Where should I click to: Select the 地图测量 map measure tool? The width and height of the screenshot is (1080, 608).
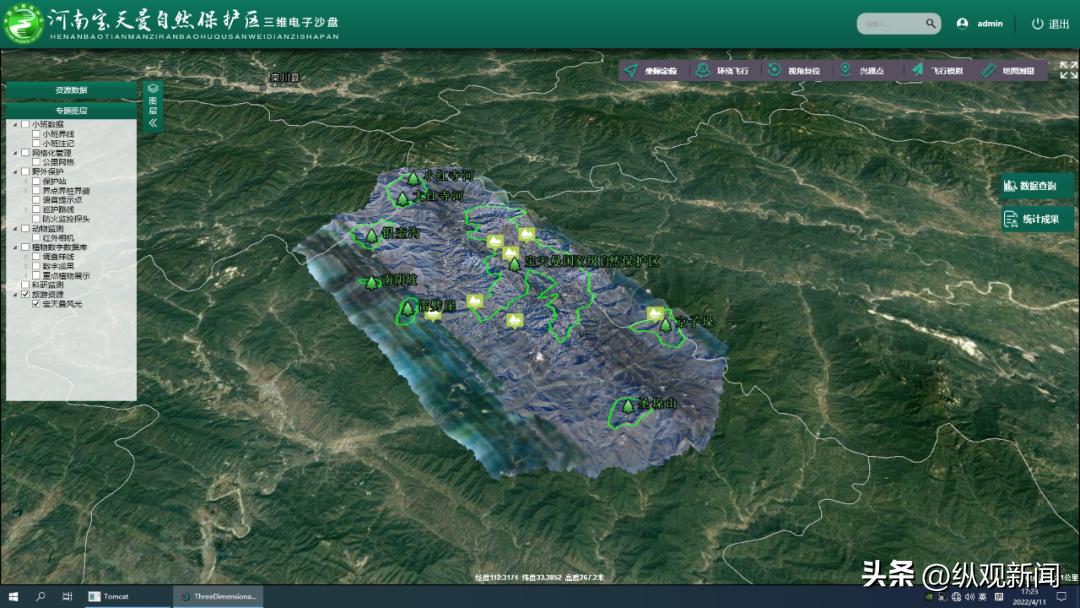tap(1010, 71)
